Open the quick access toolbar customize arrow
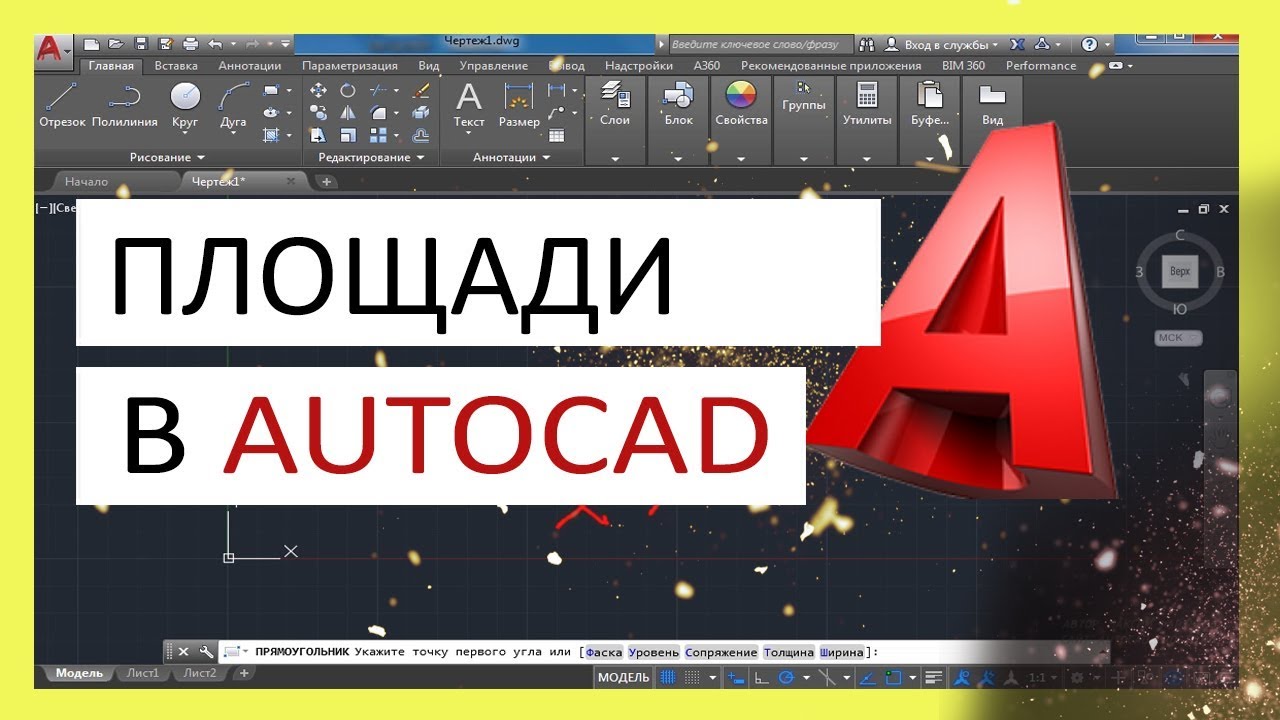This screenshot has width=1280, height=720. 285,45
